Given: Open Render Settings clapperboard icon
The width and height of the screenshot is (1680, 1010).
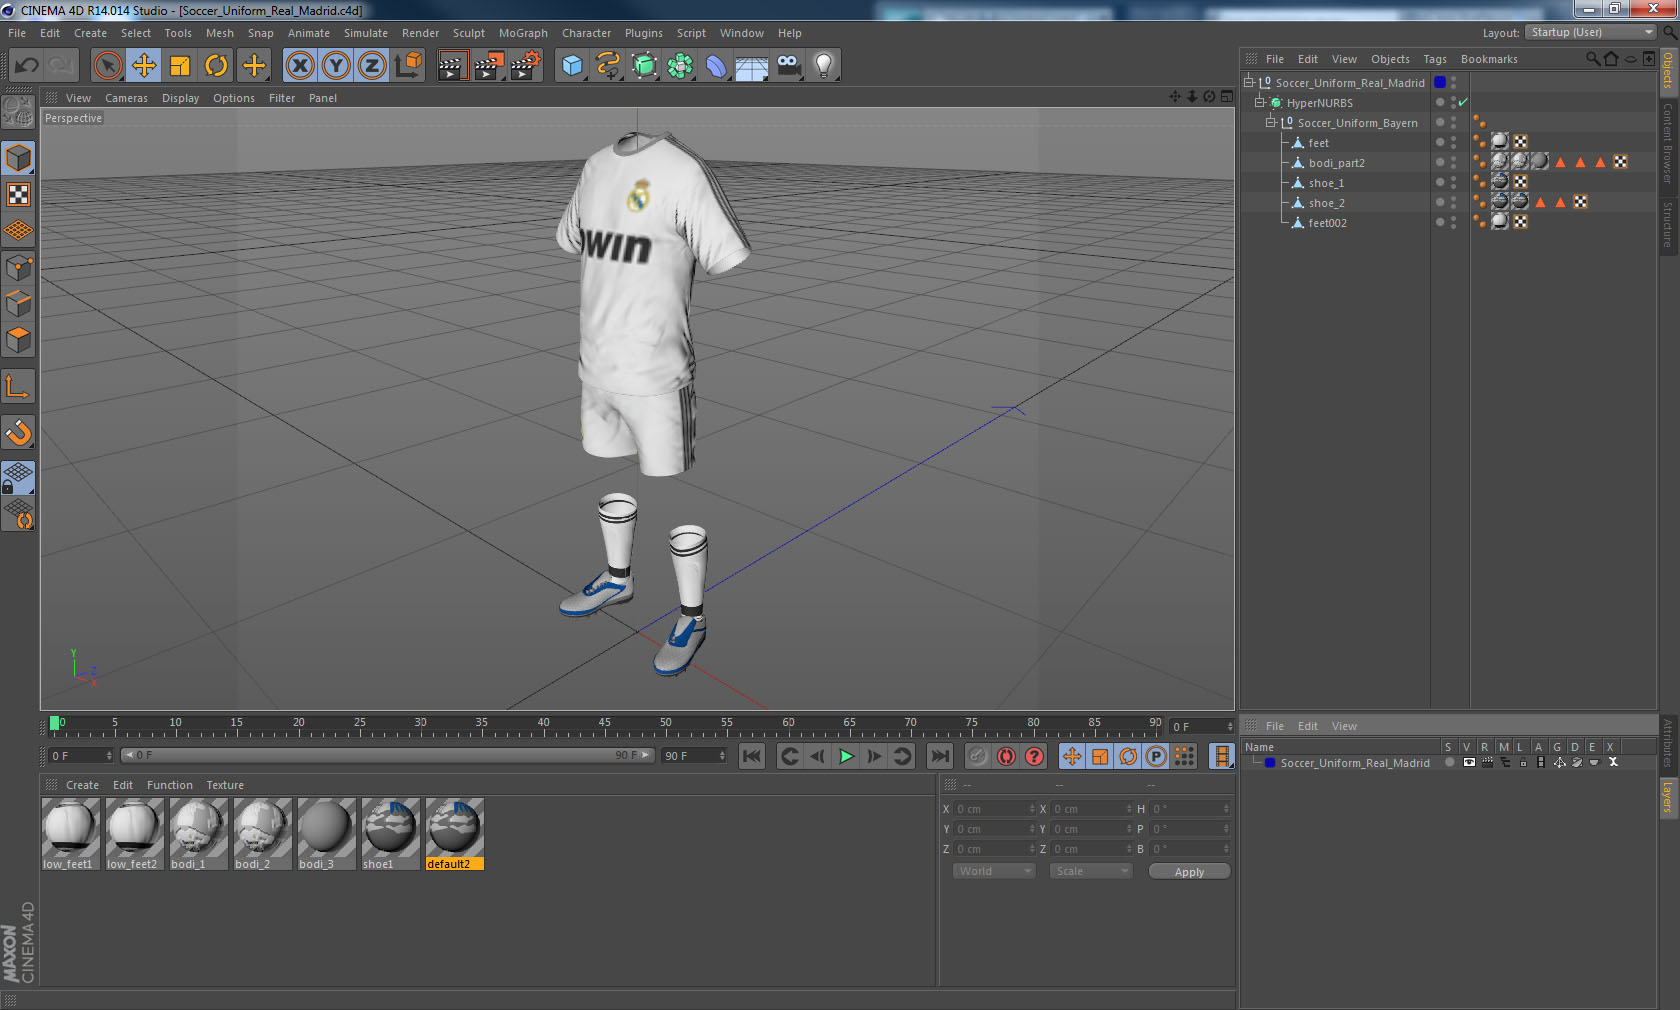Looking at the screenshot, I should (526, 66).
